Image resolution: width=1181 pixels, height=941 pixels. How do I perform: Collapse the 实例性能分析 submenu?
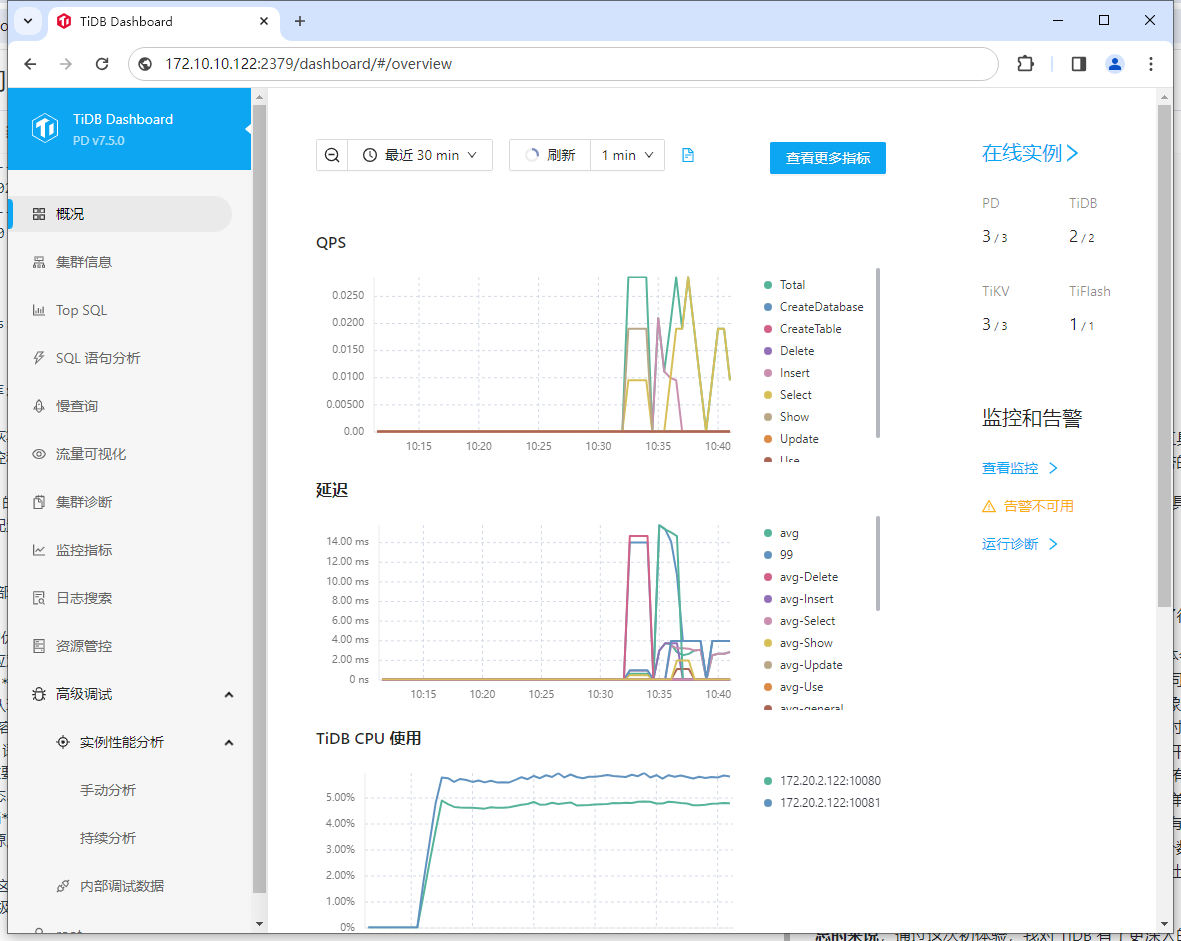pos(229,742)
